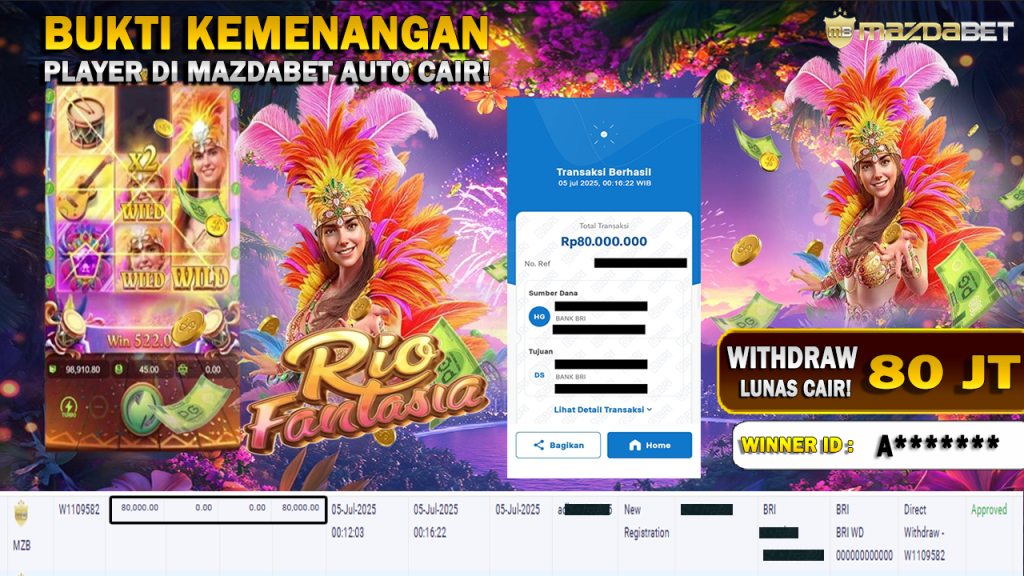
Task: Toggle the Turbo lightning icon
Action: 69,407
